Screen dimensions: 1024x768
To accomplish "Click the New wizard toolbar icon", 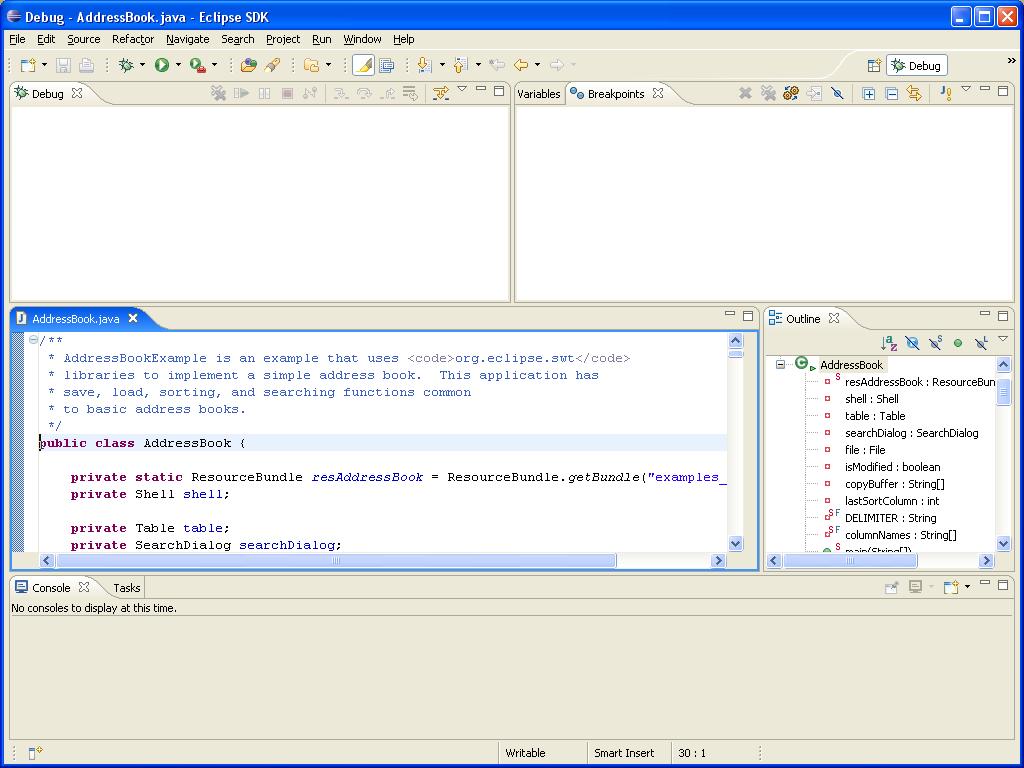I will pyautogui.click(x=28, y=65).
